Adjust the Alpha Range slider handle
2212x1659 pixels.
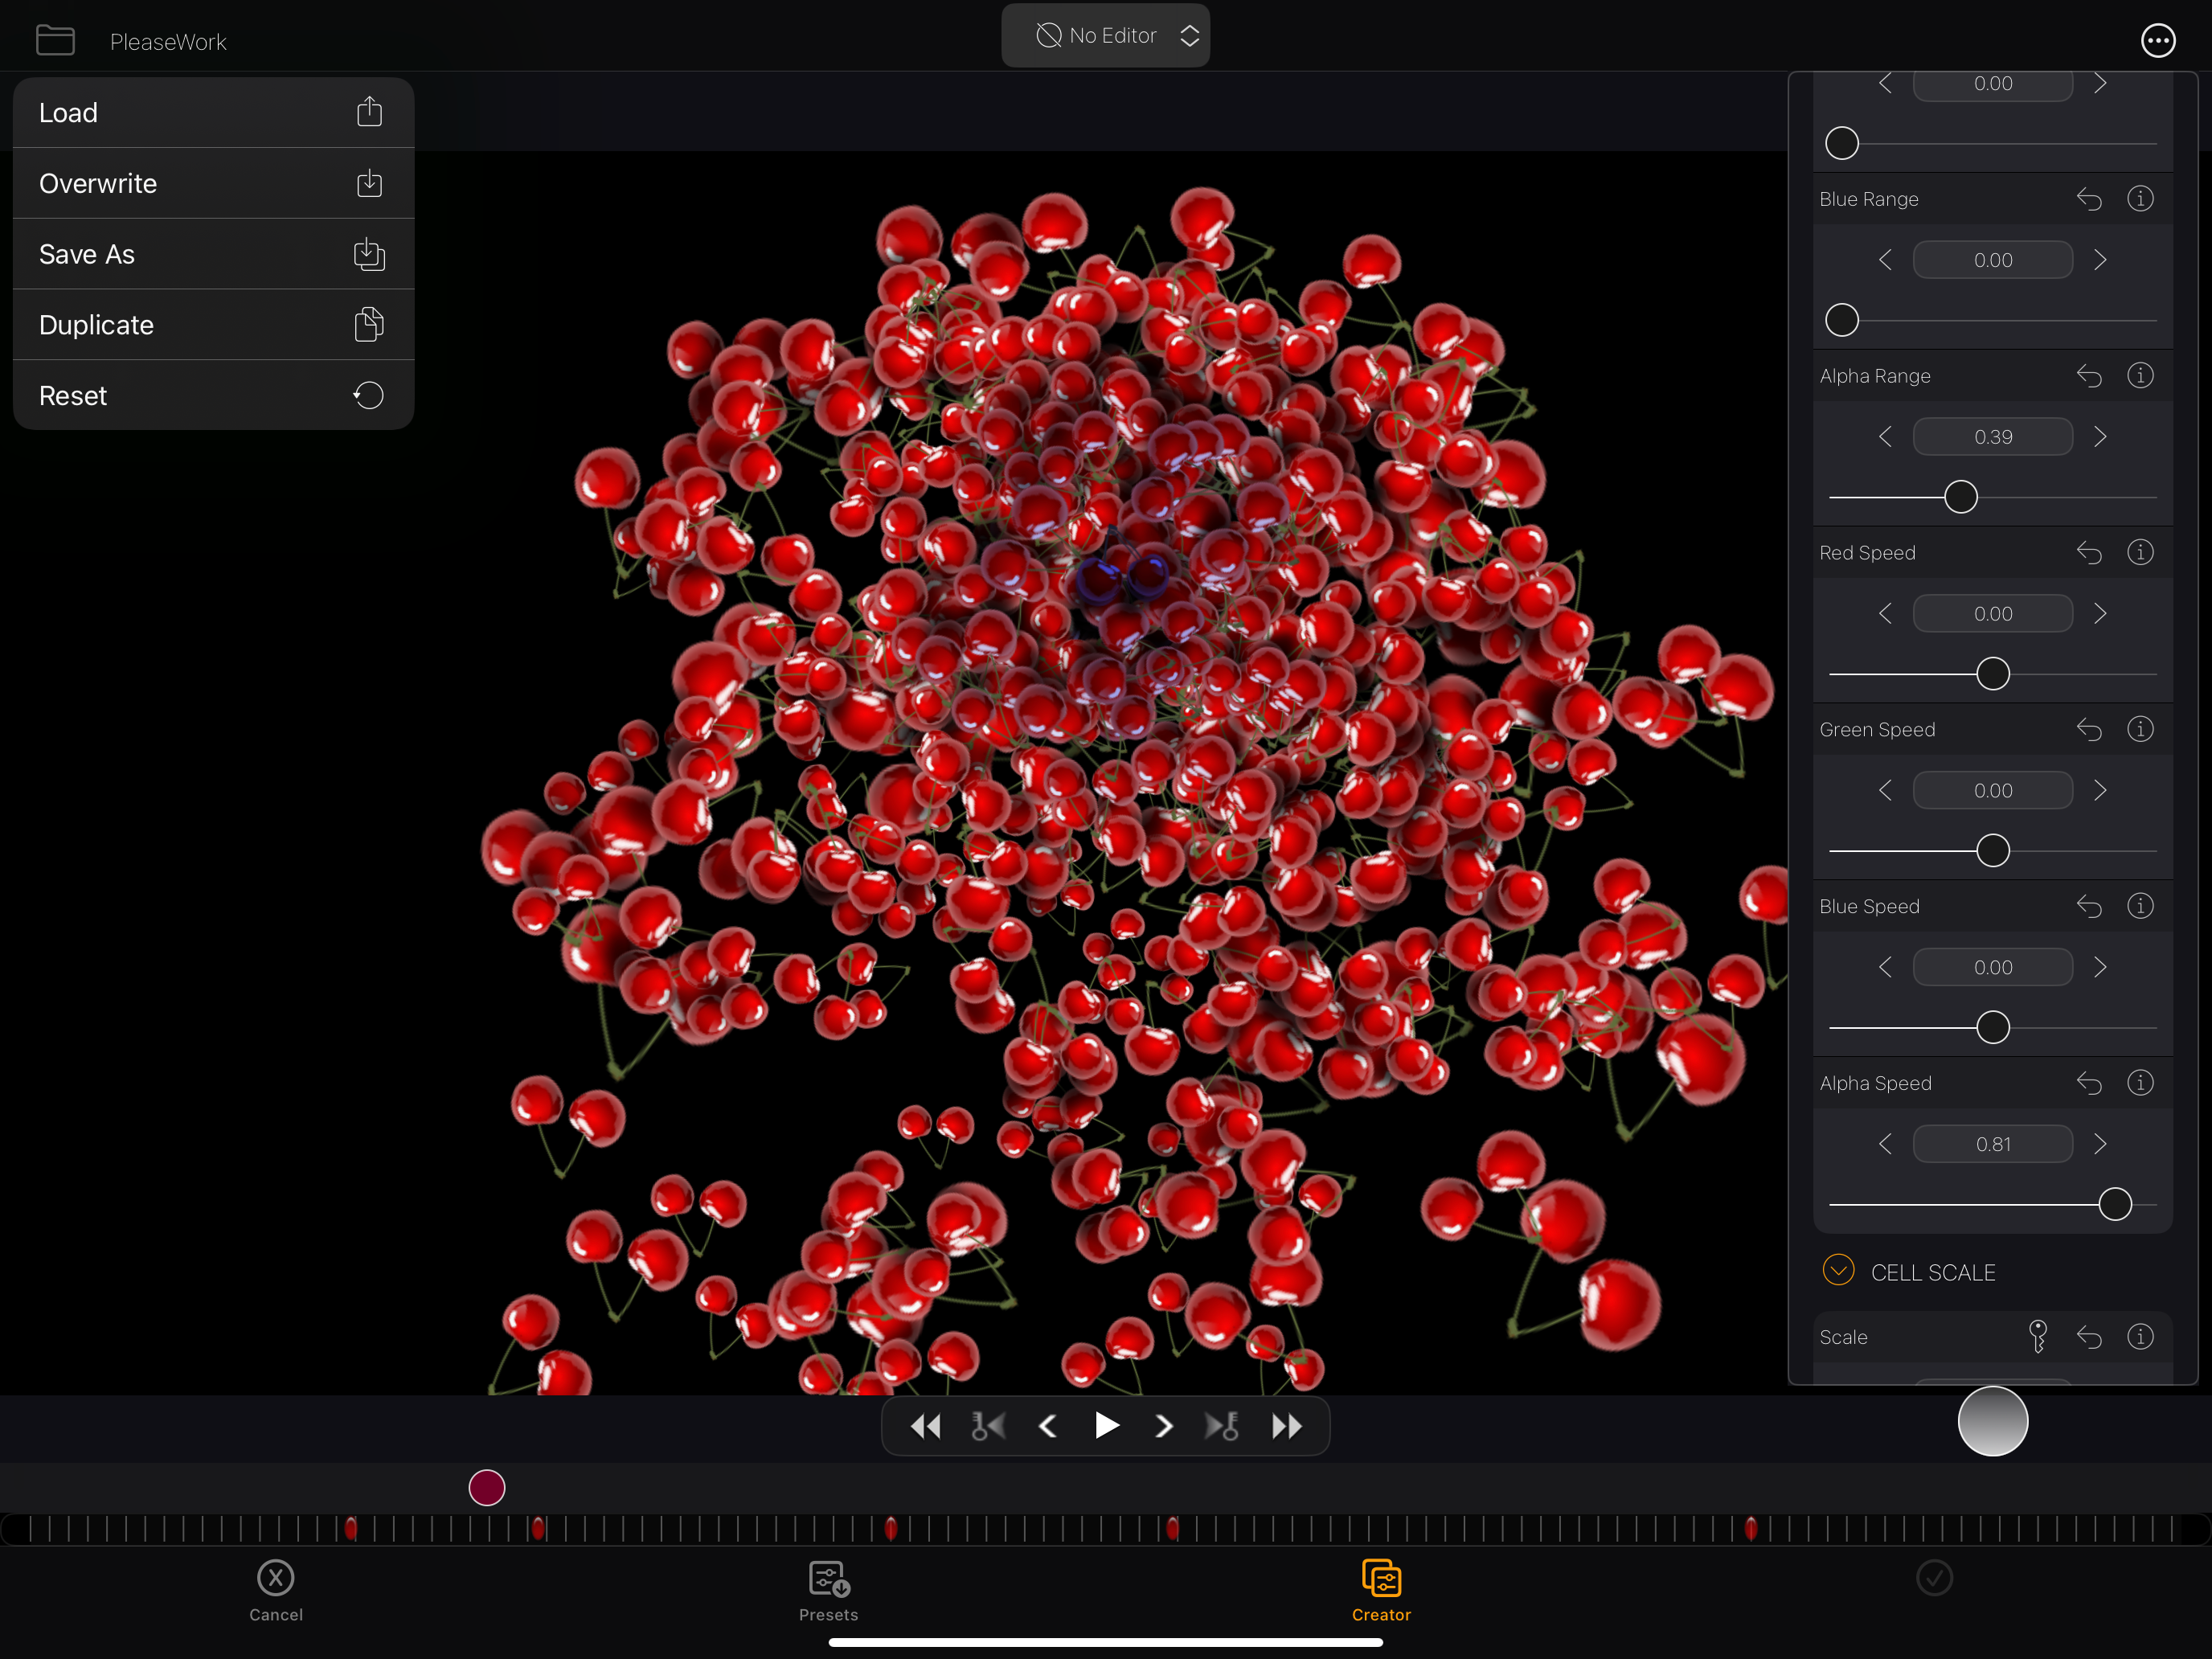(1960, 497)
